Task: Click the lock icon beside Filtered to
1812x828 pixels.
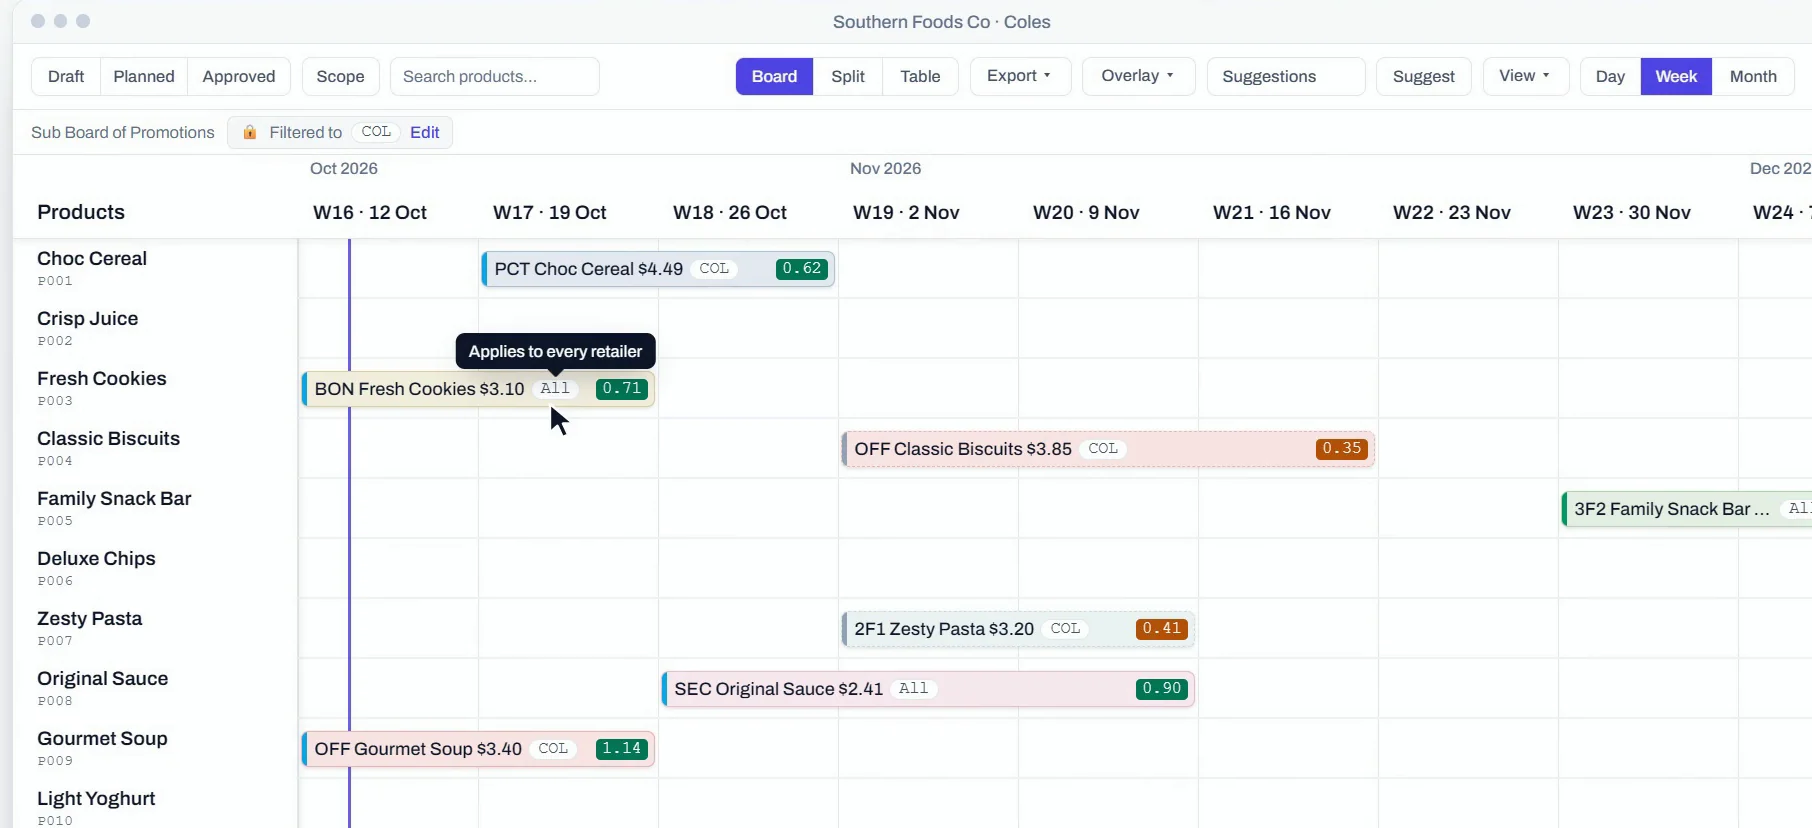Action: click(250, 132)
